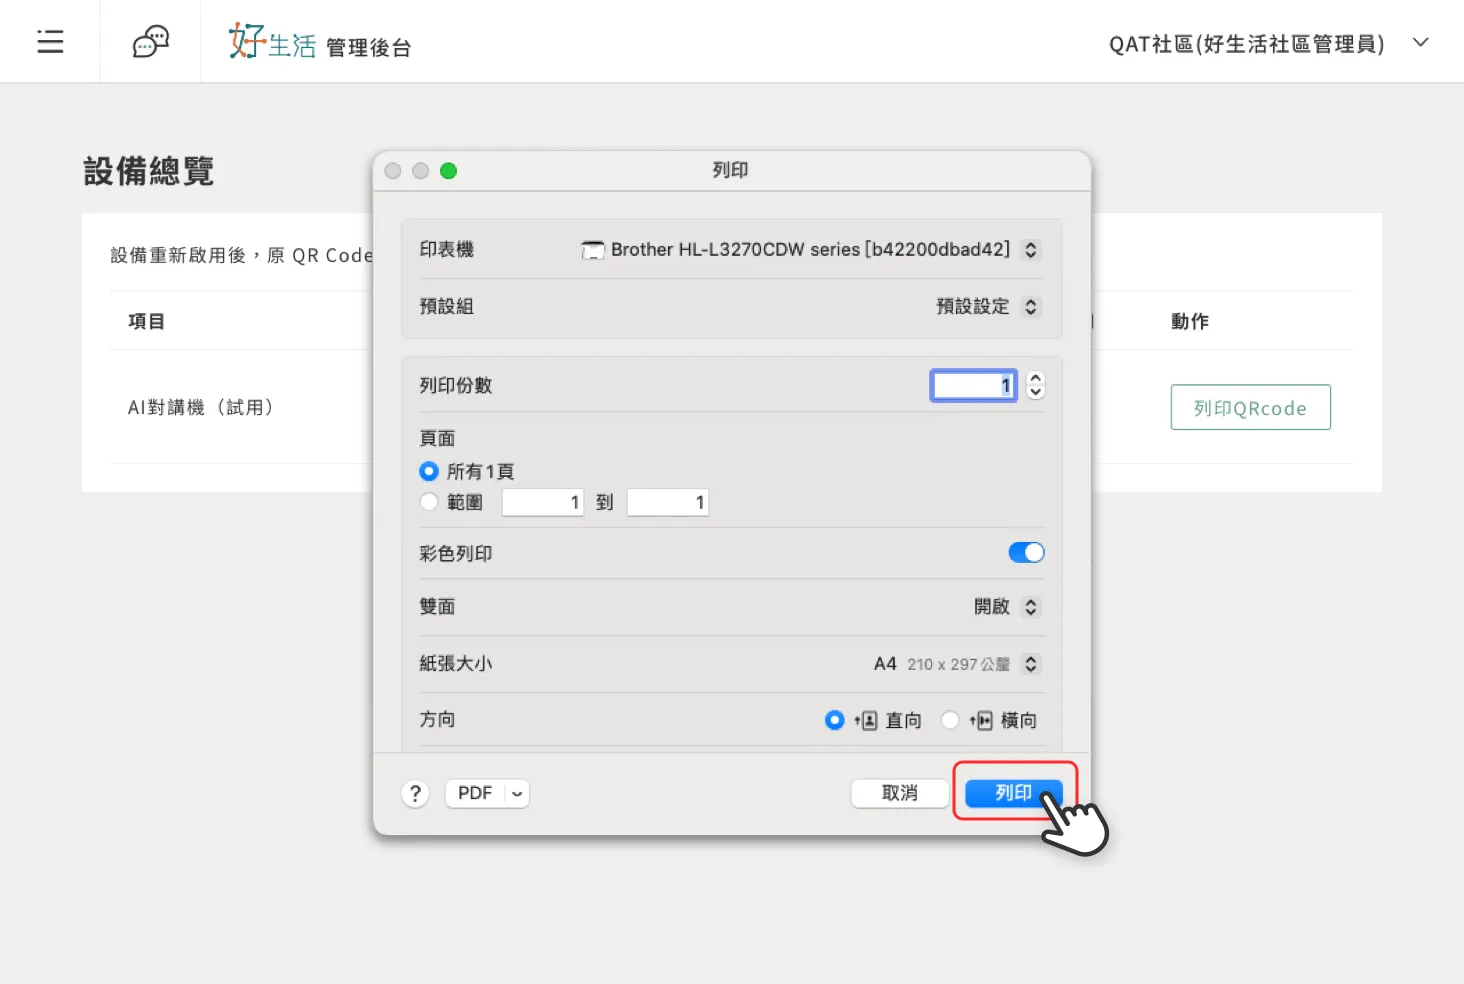
Task: Click the green zoom window button
Action: 448,171
